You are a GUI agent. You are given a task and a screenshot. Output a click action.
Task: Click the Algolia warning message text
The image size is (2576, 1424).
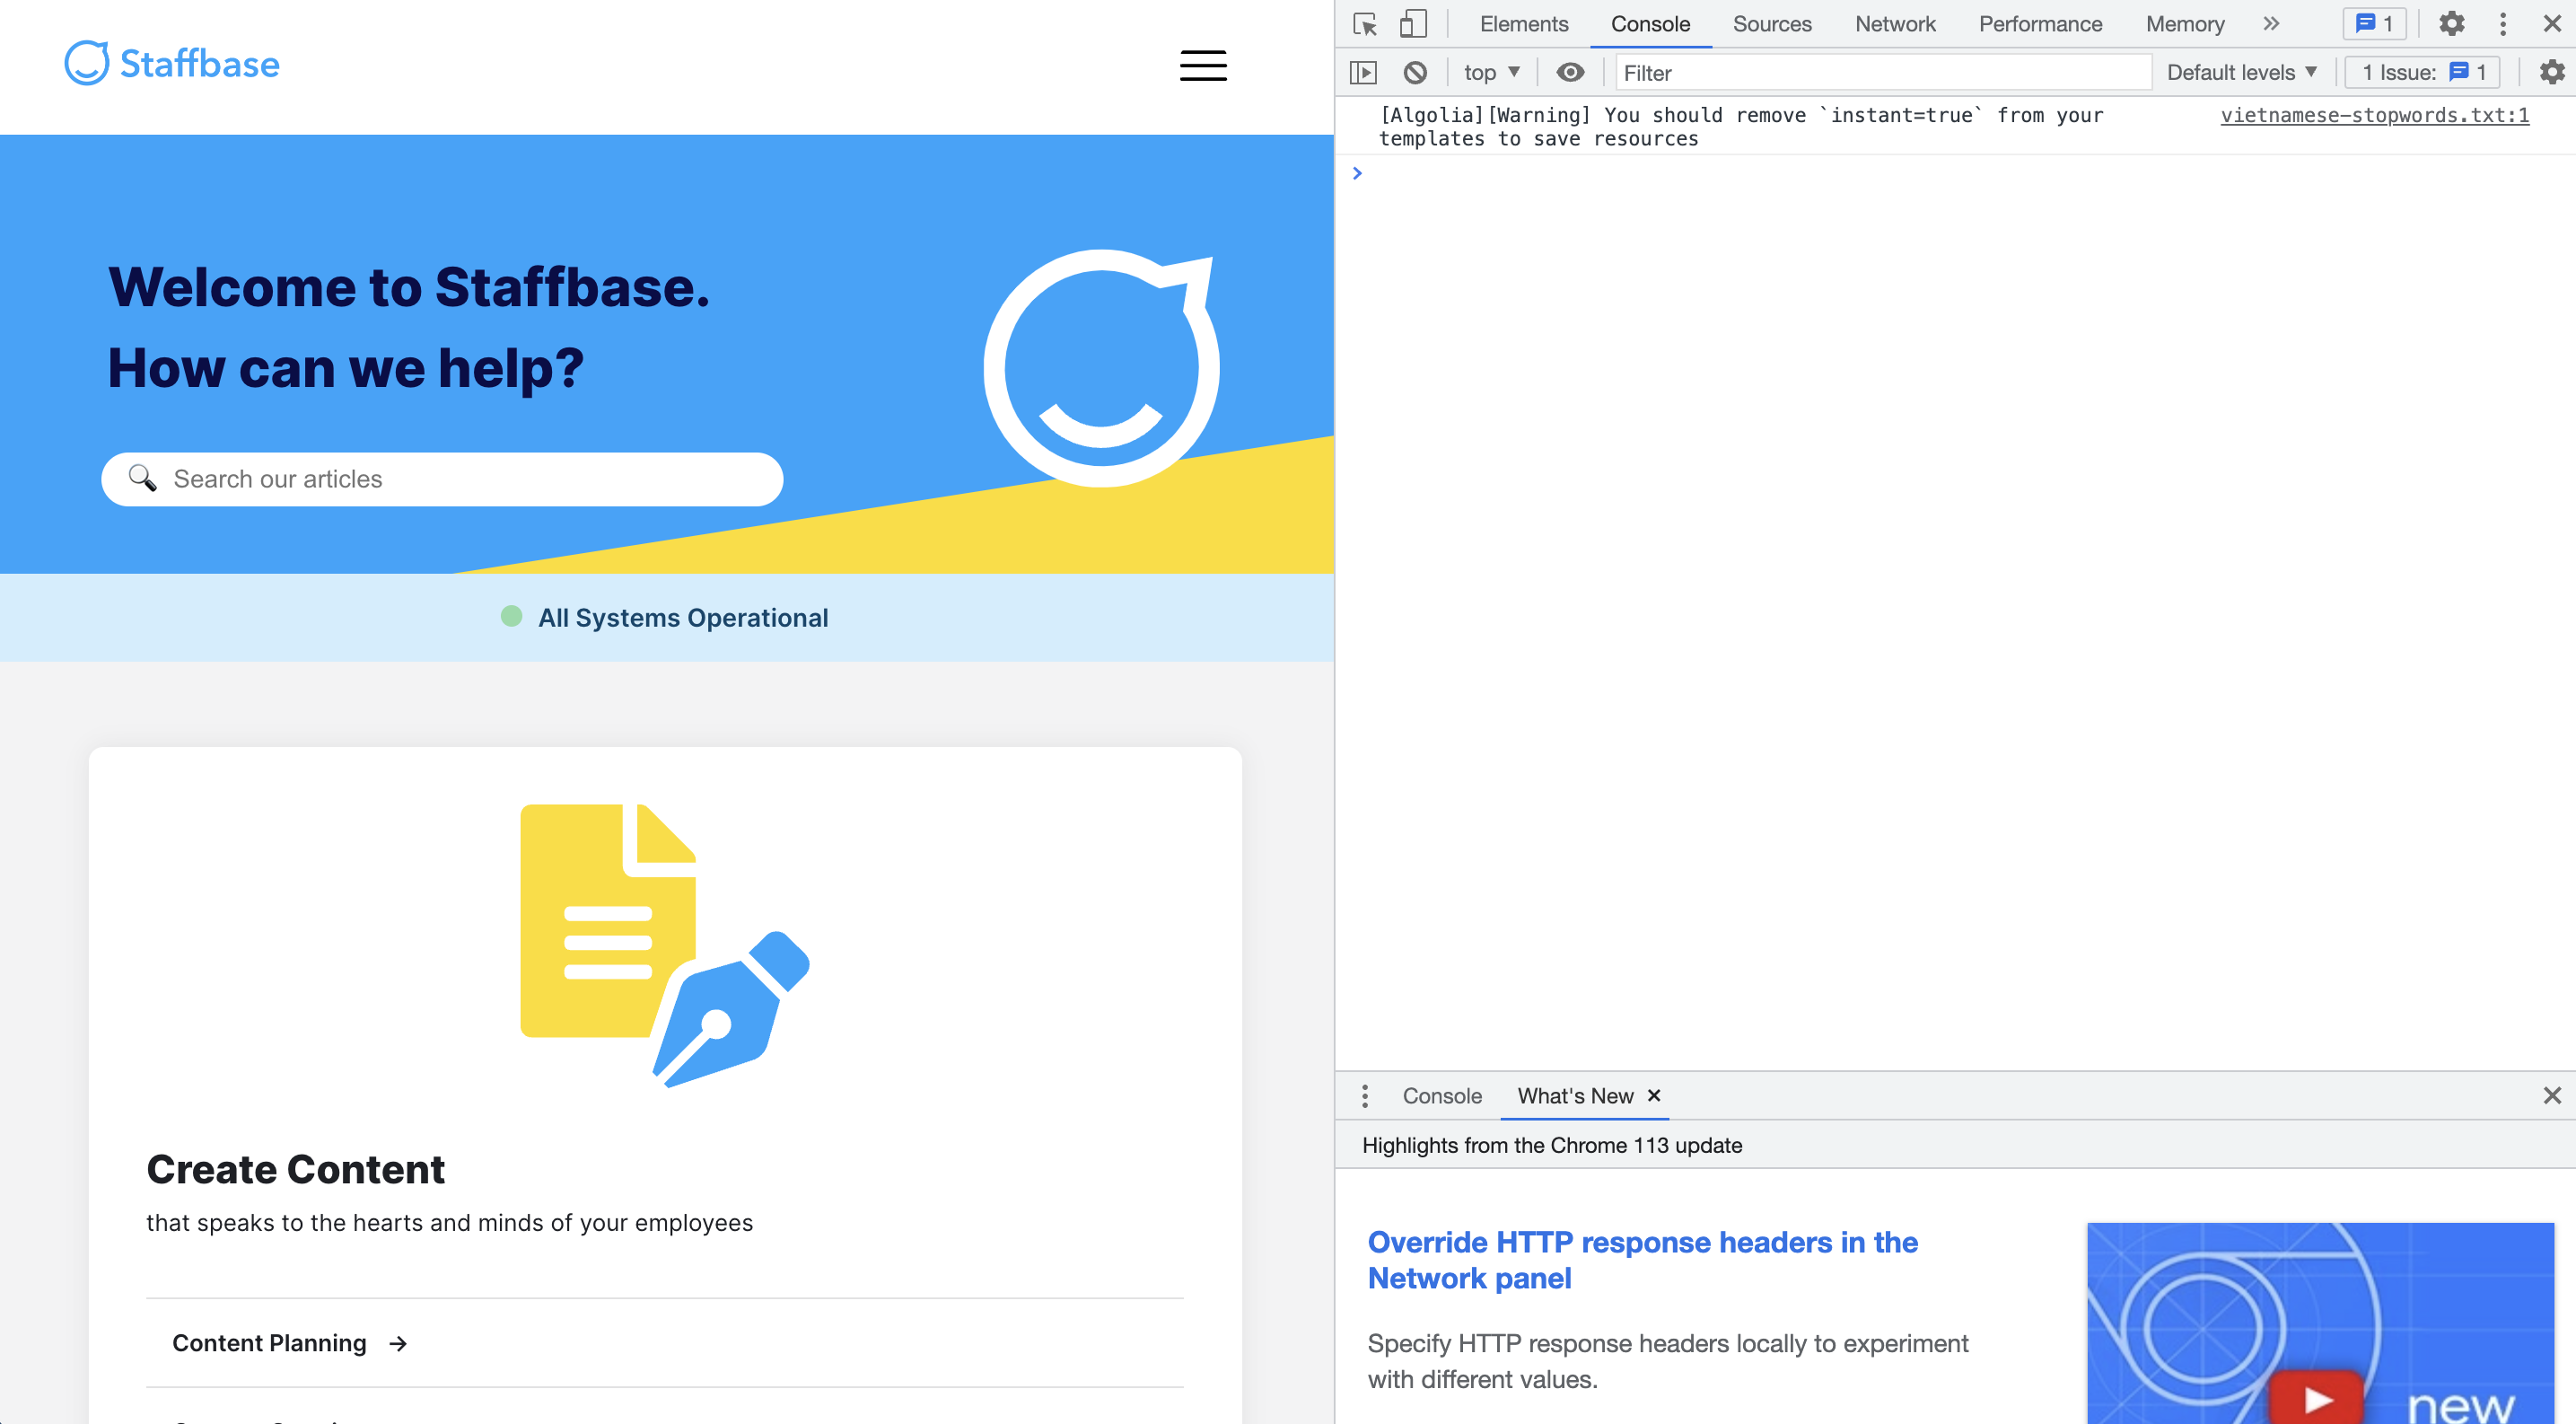coord(1741,127)
